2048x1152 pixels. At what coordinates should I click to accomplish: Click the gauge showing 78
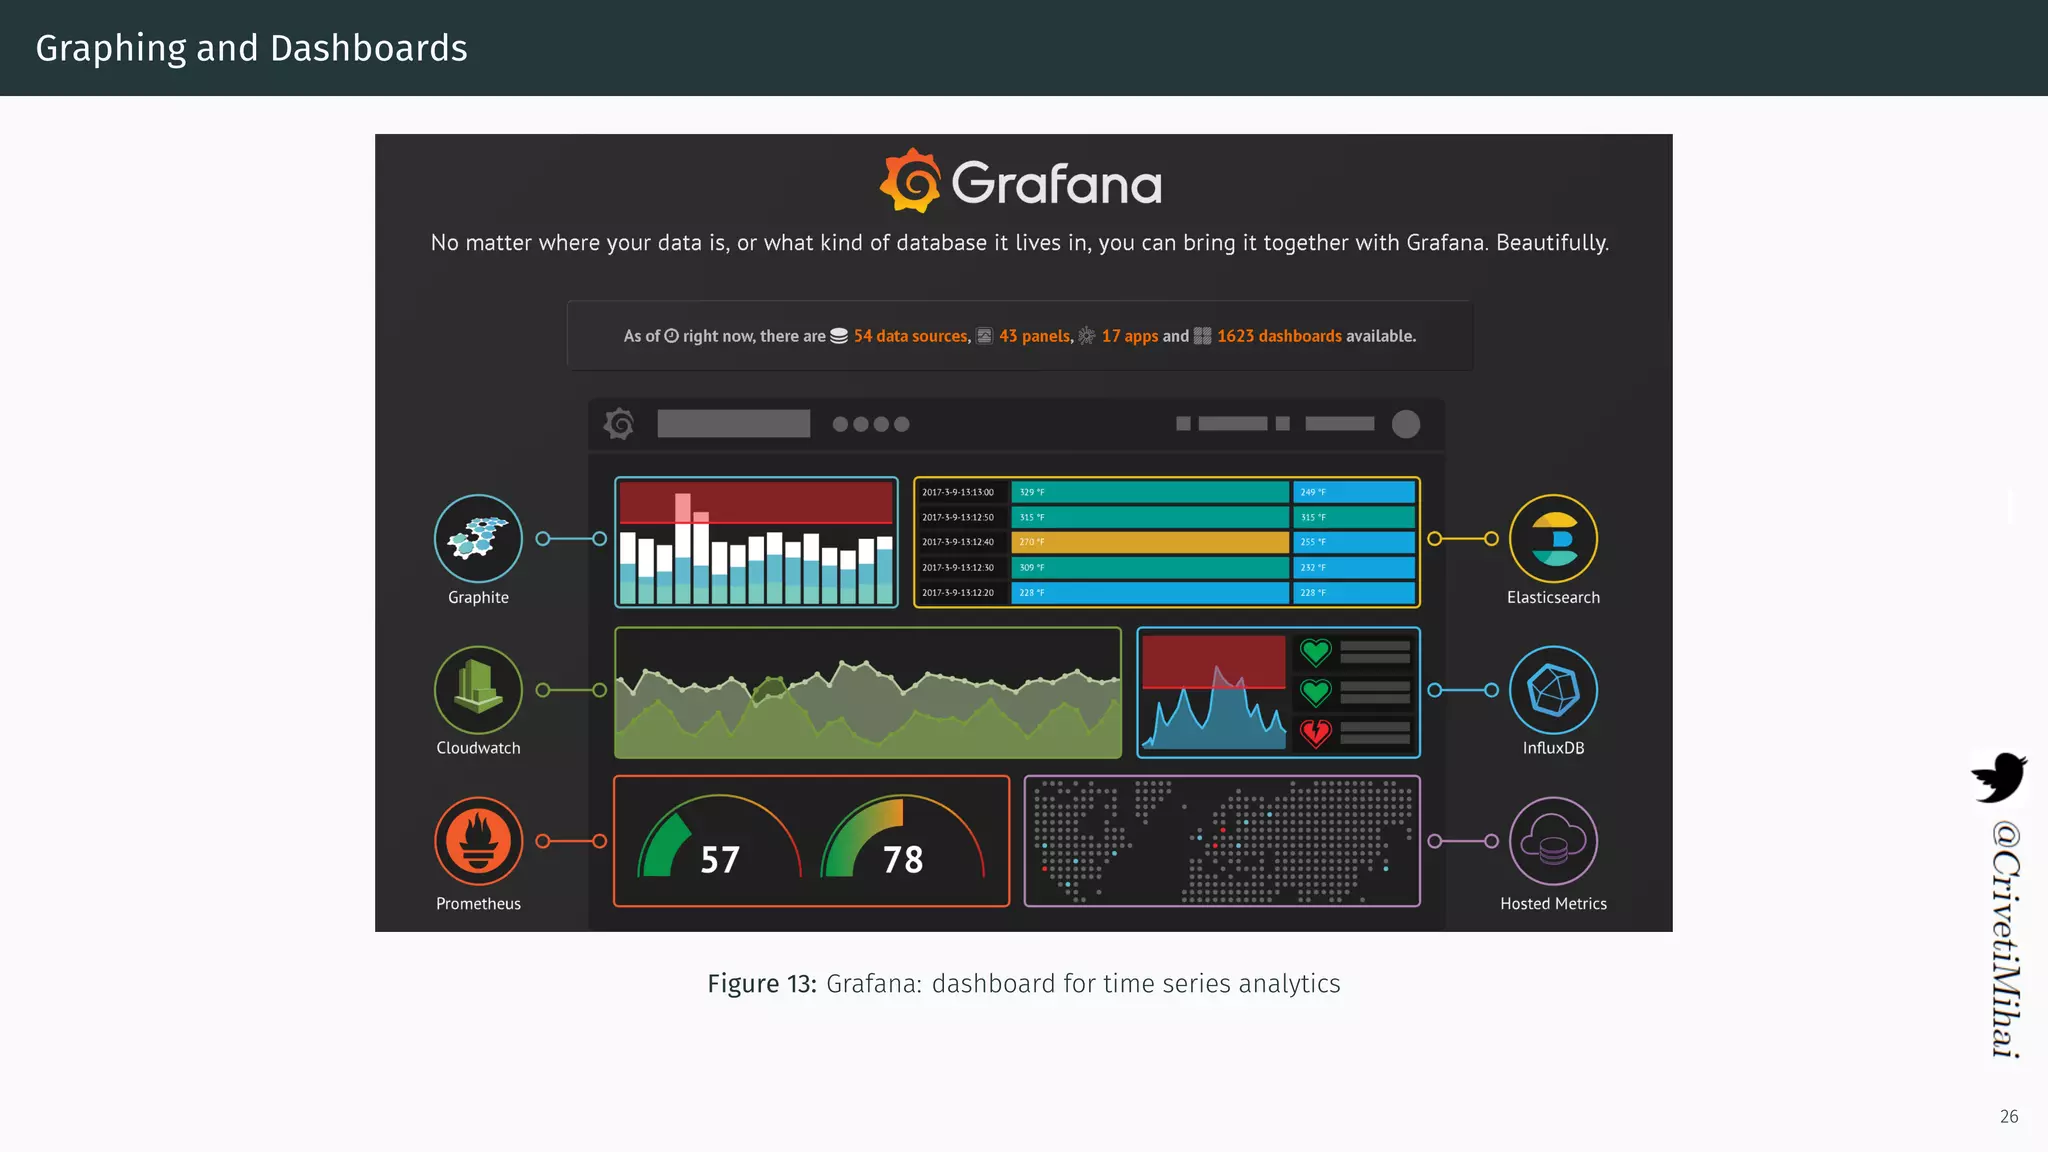tap(903, 838)
